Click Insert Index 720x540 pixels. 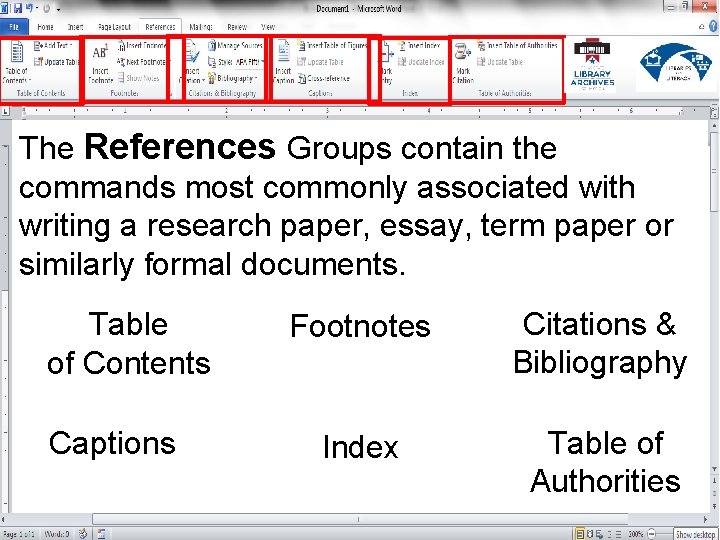tap(419, 45)
